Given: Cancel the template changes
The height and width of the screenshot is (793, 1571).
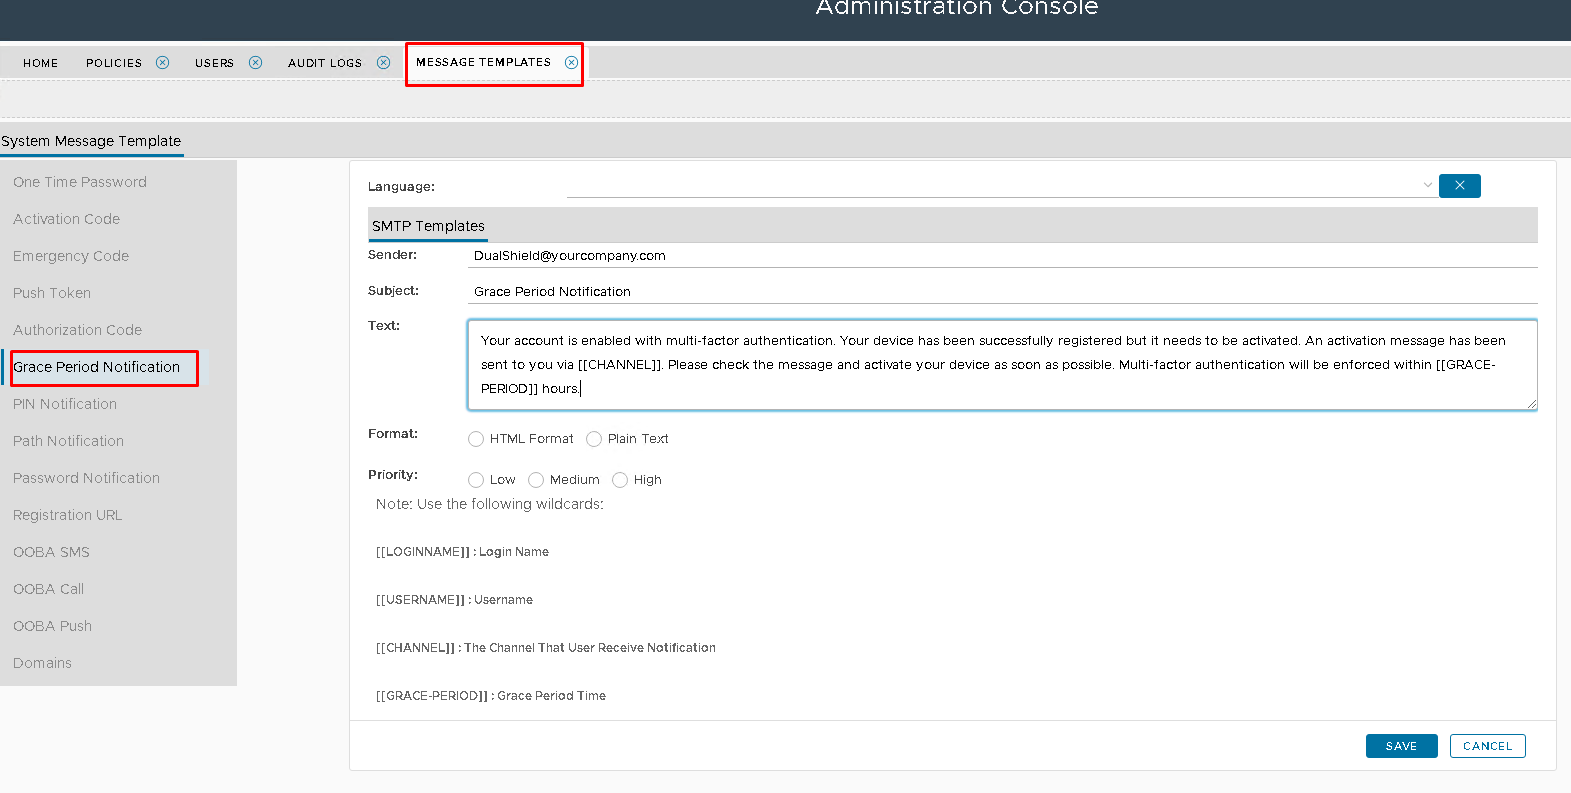Looking at the screenshot, I should (1487, 746).
